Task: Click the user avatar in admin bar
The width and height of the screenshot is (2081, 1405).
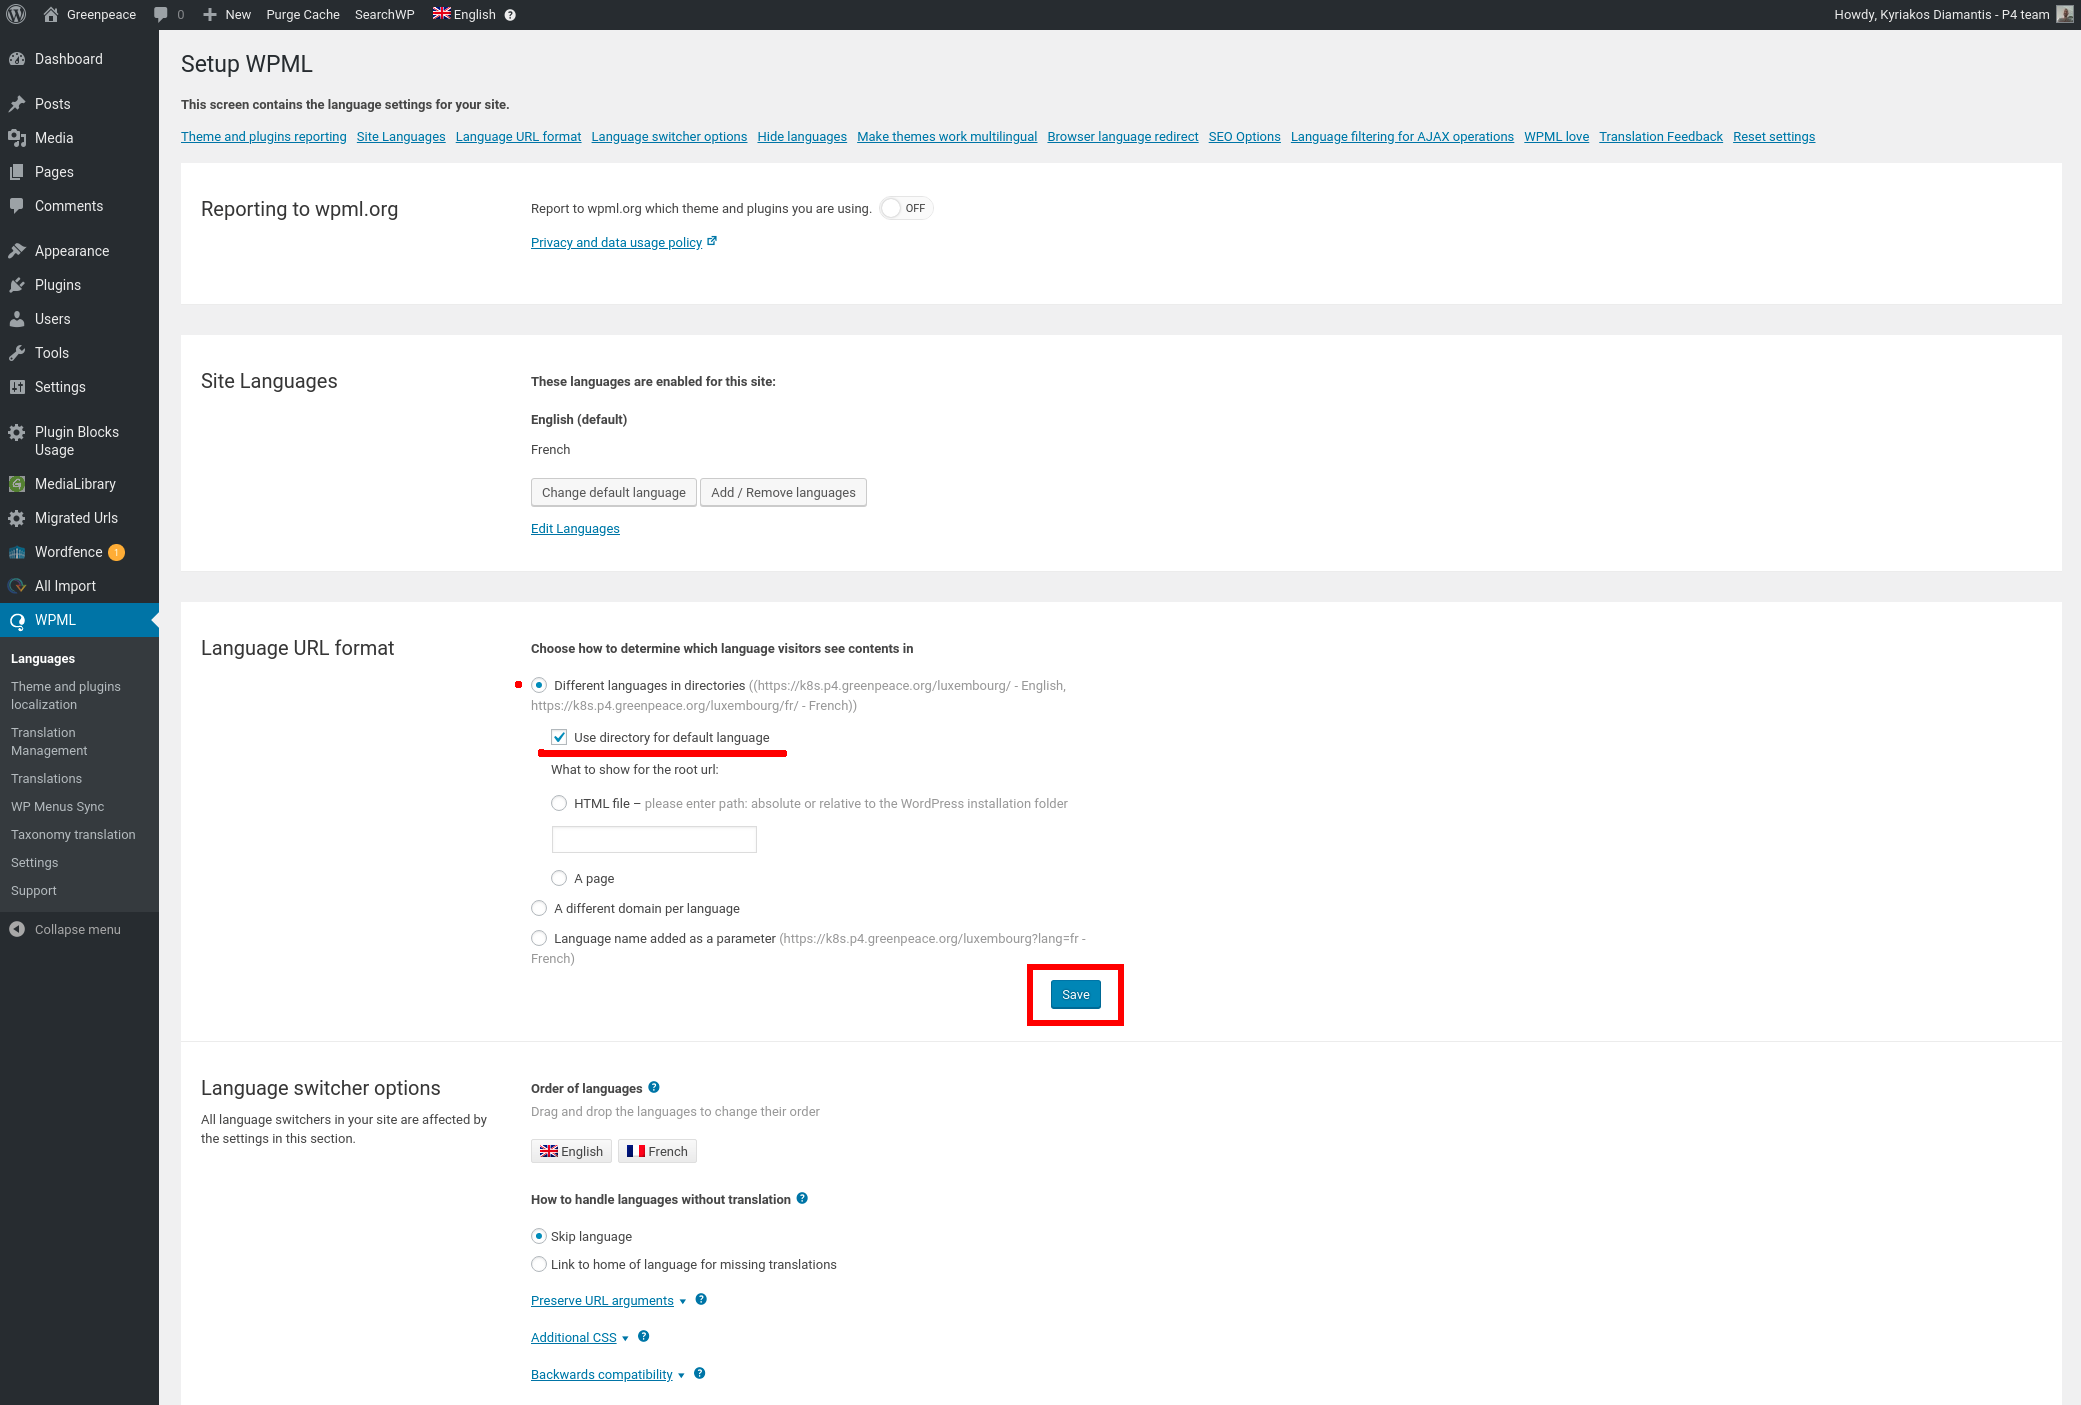Action: pyautogui.click(x=2064, y=14)
